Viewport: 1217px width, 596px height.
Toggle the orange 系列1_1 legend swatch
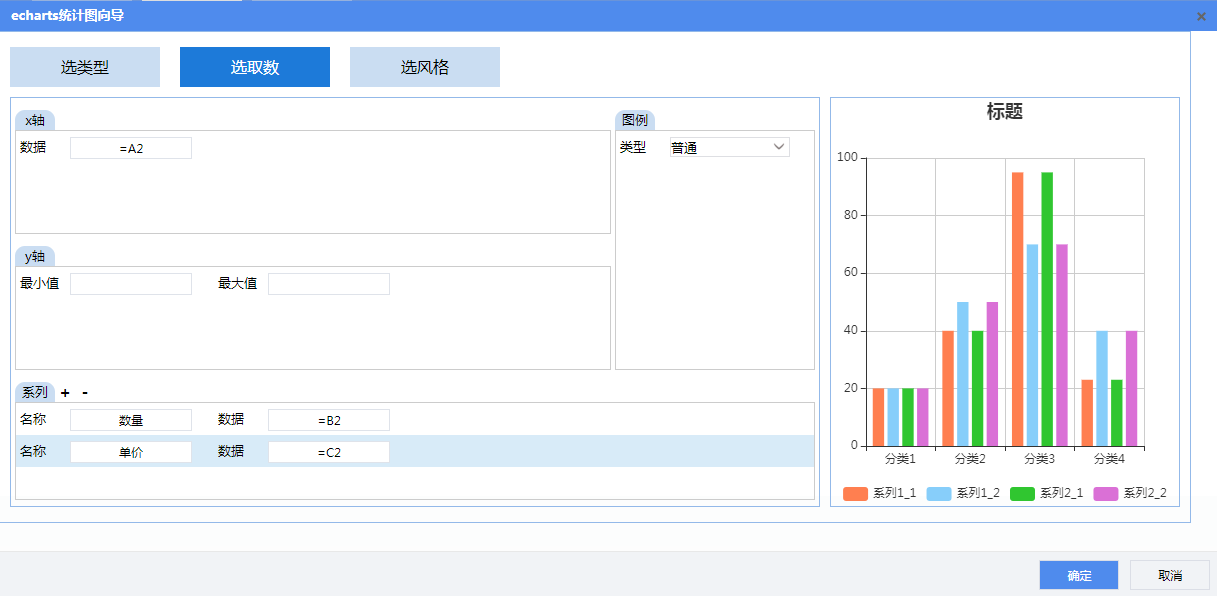tap(855, 493)
